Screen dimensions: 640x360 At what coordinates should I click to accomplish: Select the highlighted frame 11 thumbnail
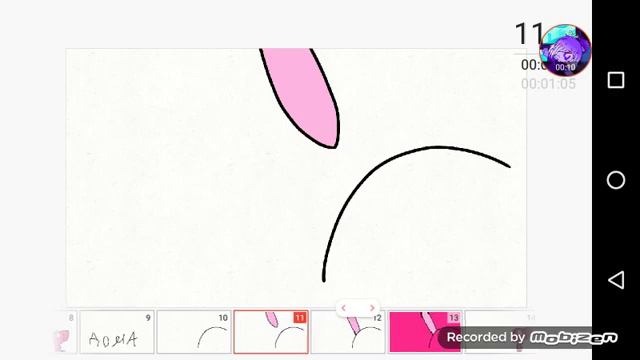click(271, 332)
